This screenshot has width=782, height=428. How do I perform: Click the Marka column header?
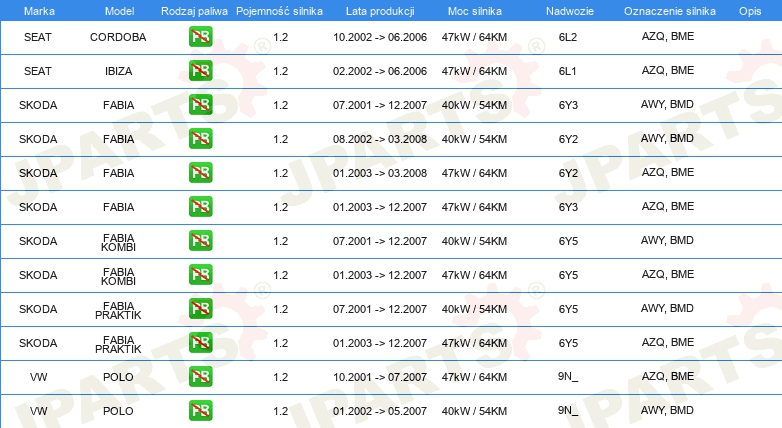(x=39, y=11)
